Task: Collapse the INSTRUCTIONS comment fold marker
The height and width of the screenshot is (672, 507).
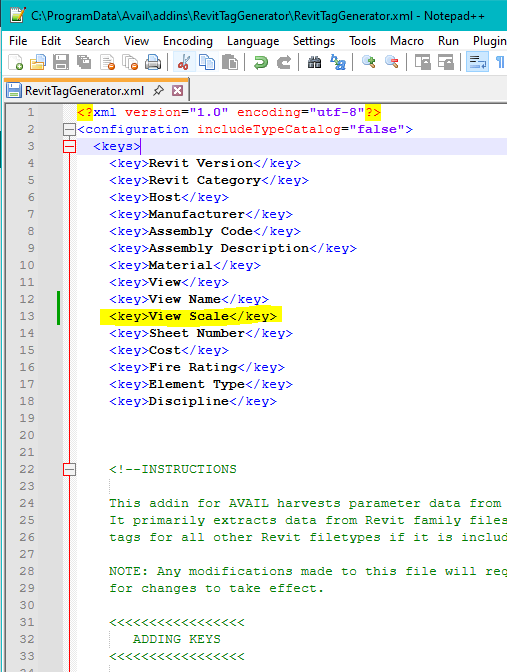Action: pos(69,469)
